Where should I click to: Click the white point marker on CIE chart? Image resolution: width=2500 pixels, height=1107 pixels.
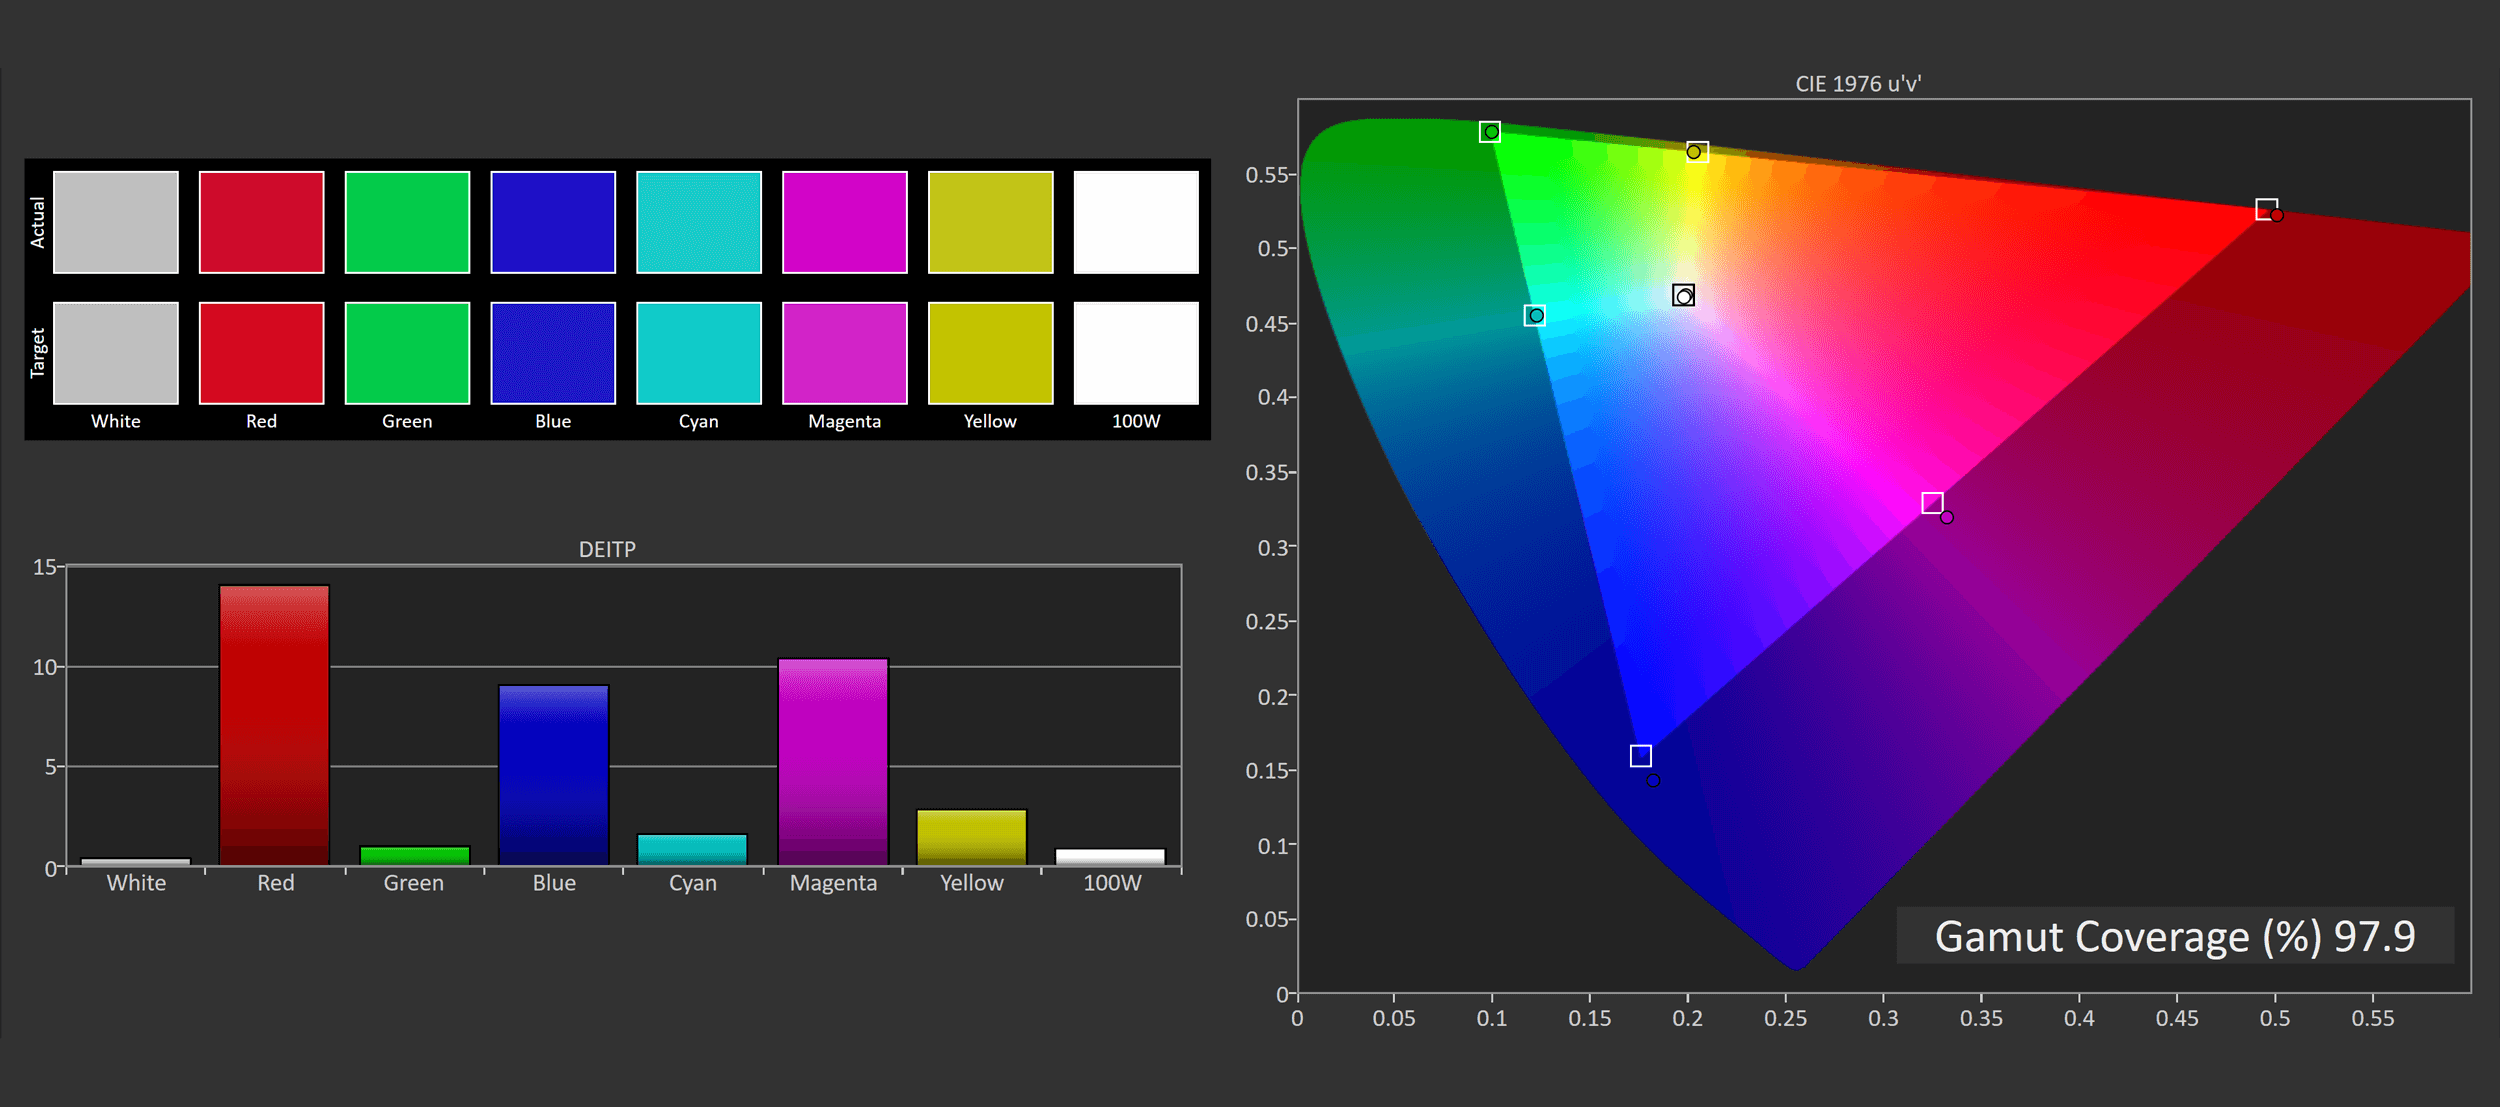click(1683, 295)
